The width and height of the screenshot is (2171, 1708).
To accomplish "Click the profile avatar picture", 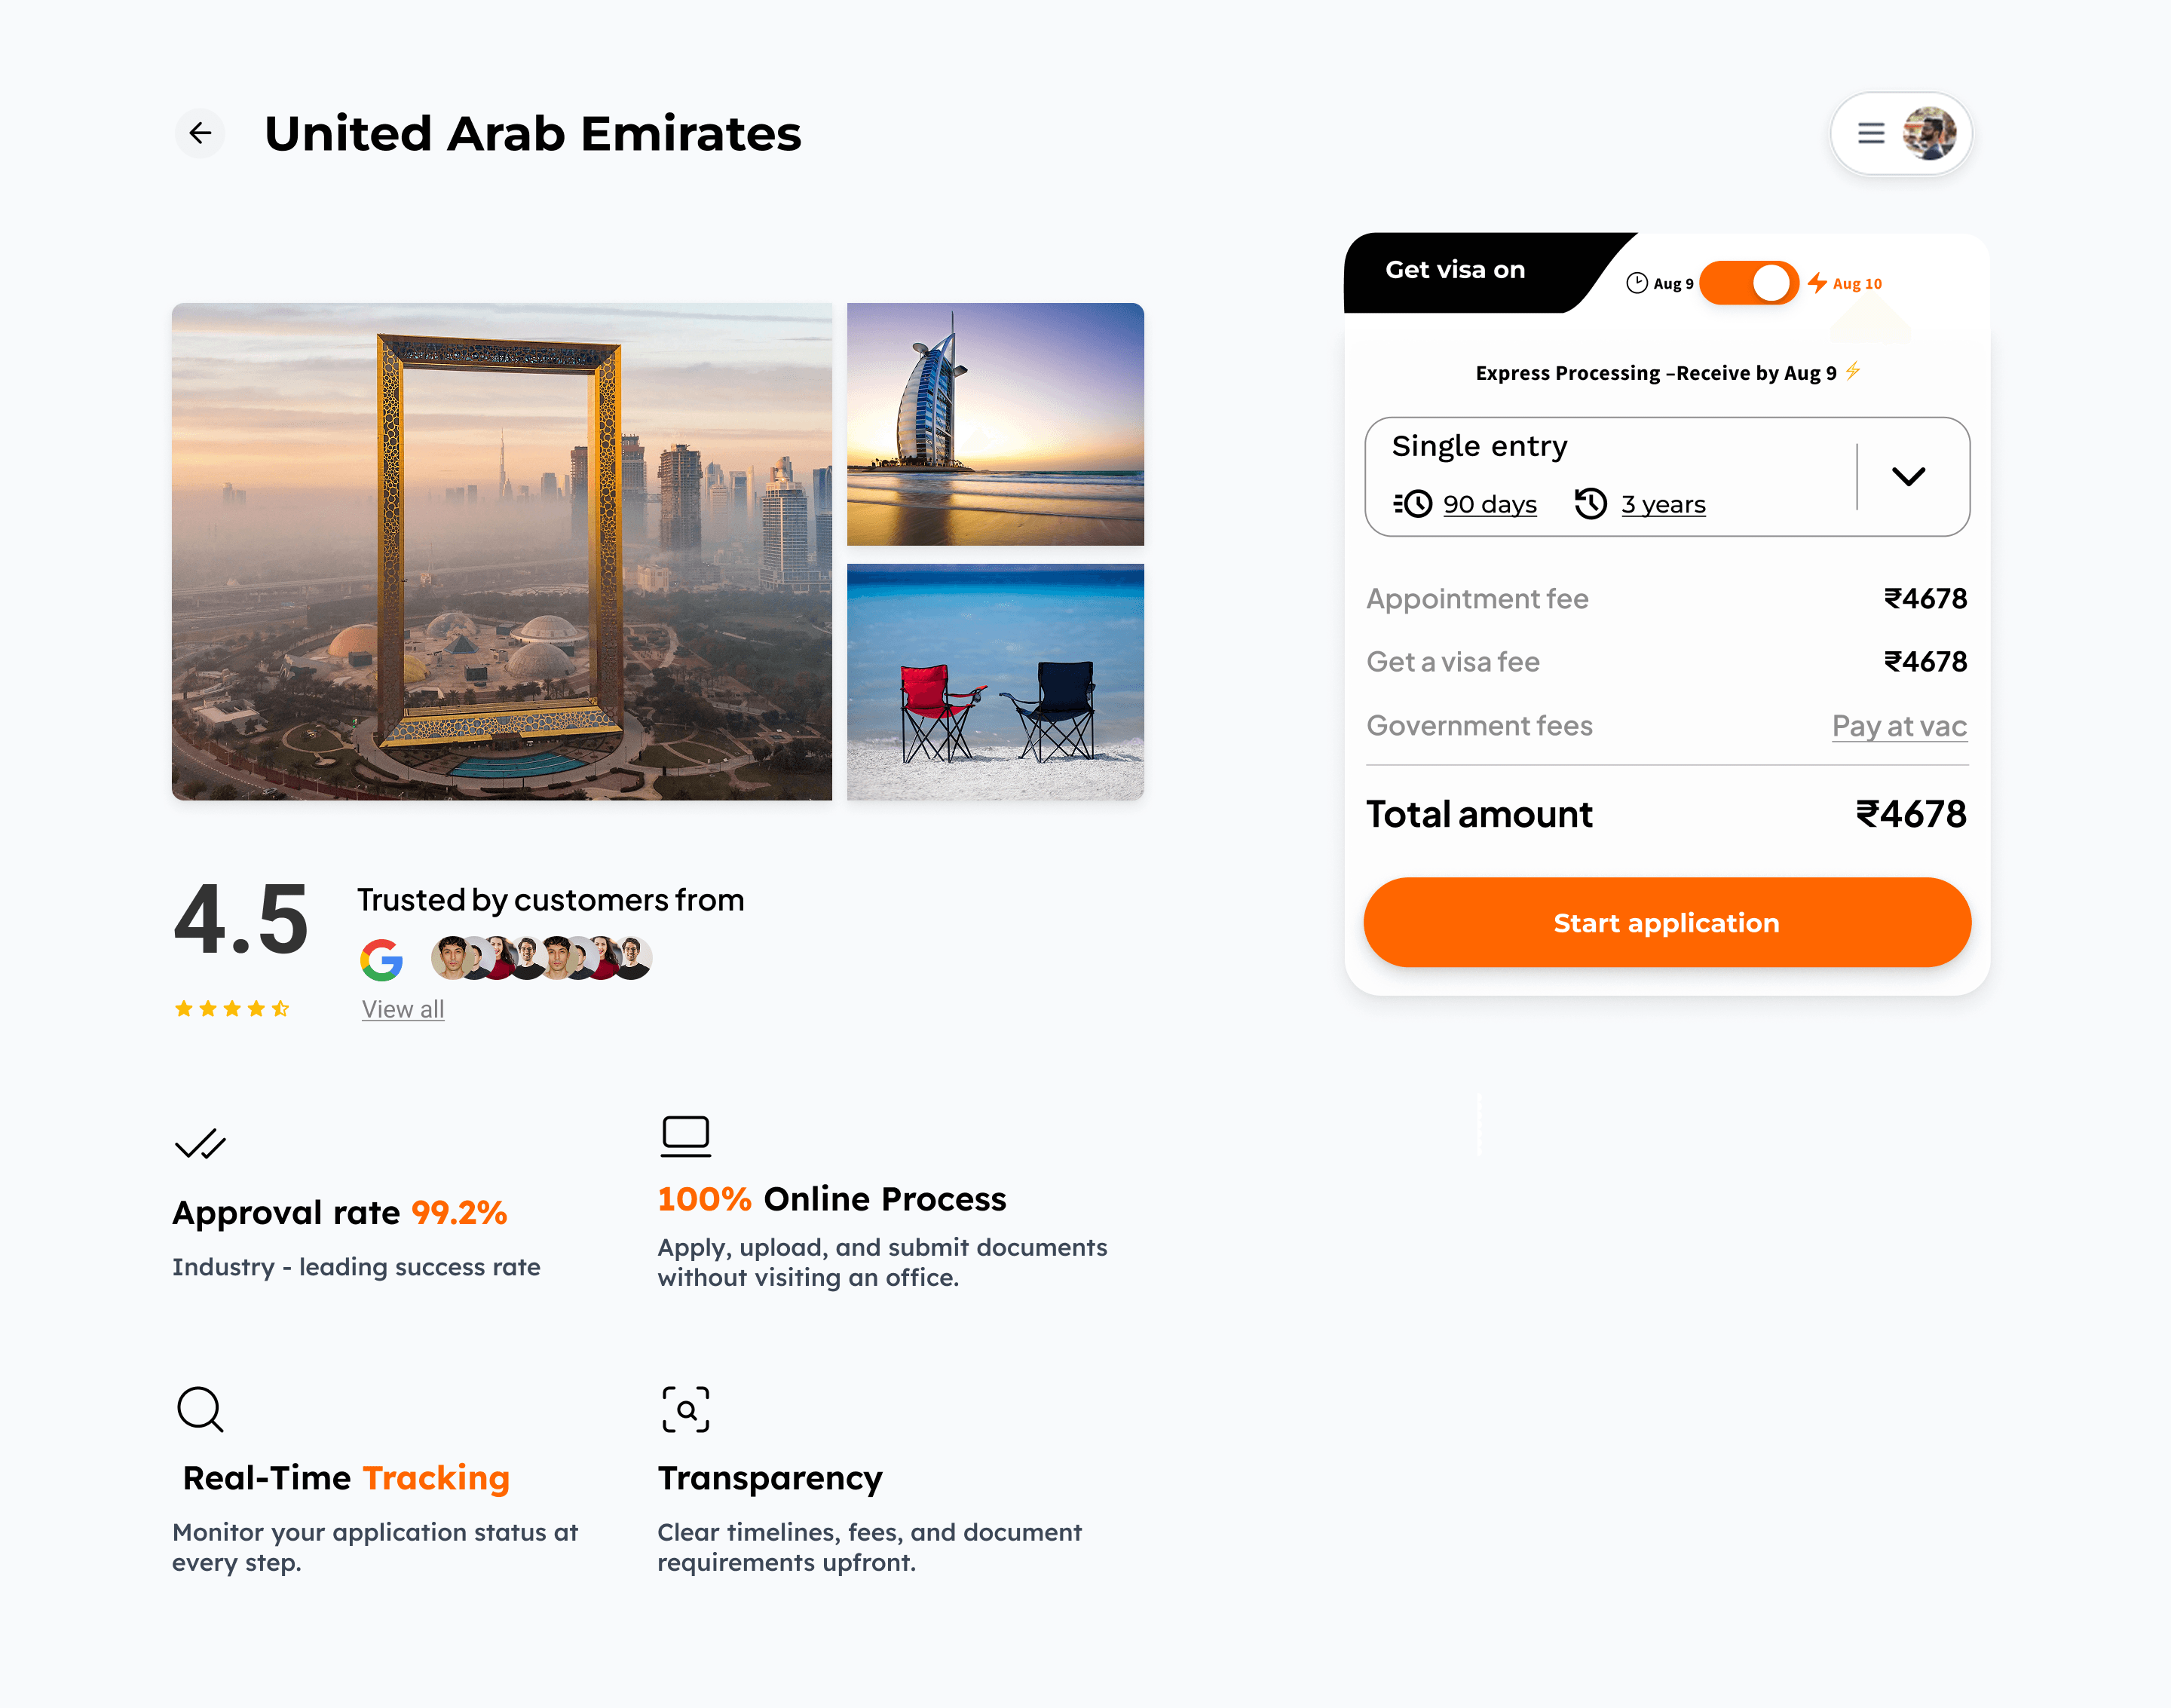I will 1930,133.
